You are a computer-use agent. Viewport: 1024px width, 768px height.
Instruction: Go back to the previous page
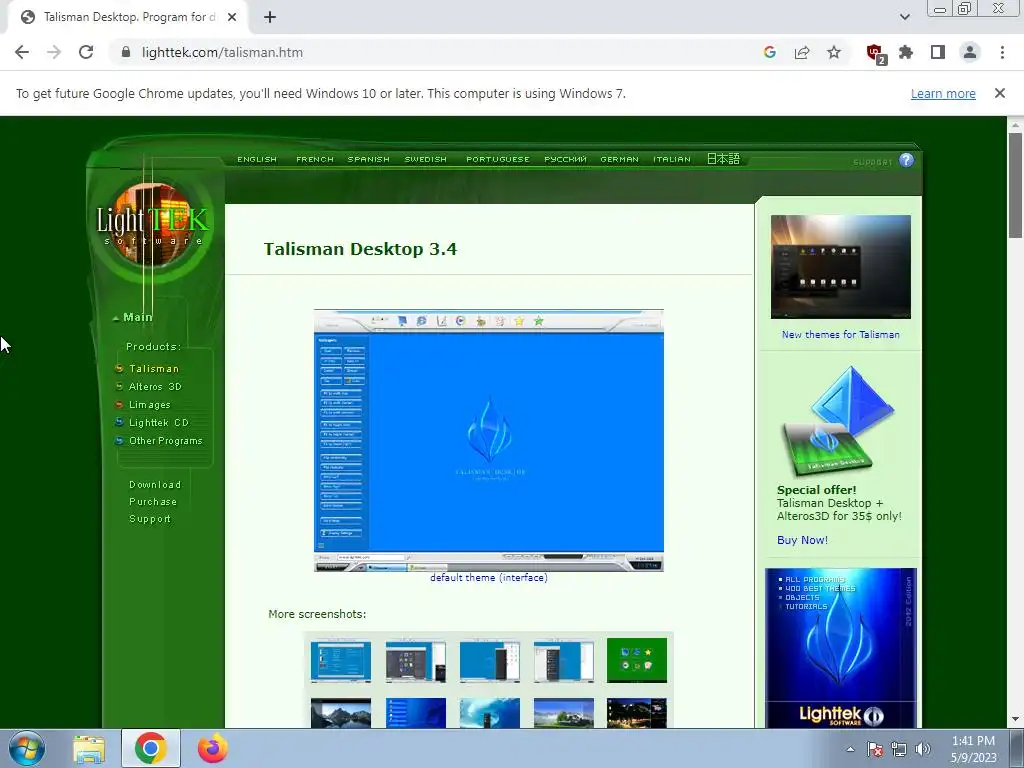pos(22,52)
